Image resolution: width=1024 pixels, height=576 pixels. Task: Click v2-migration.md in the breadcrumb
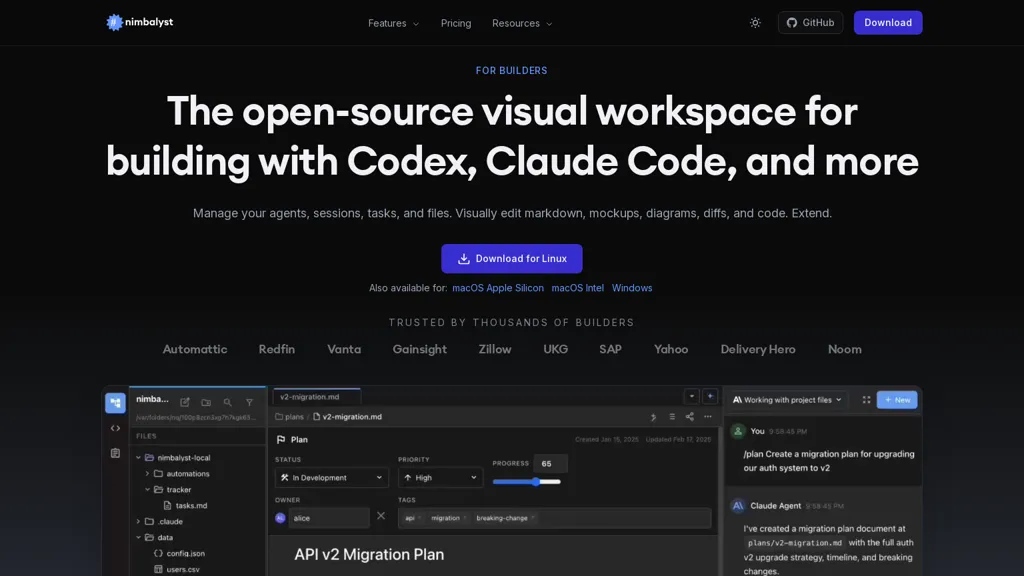347,417
